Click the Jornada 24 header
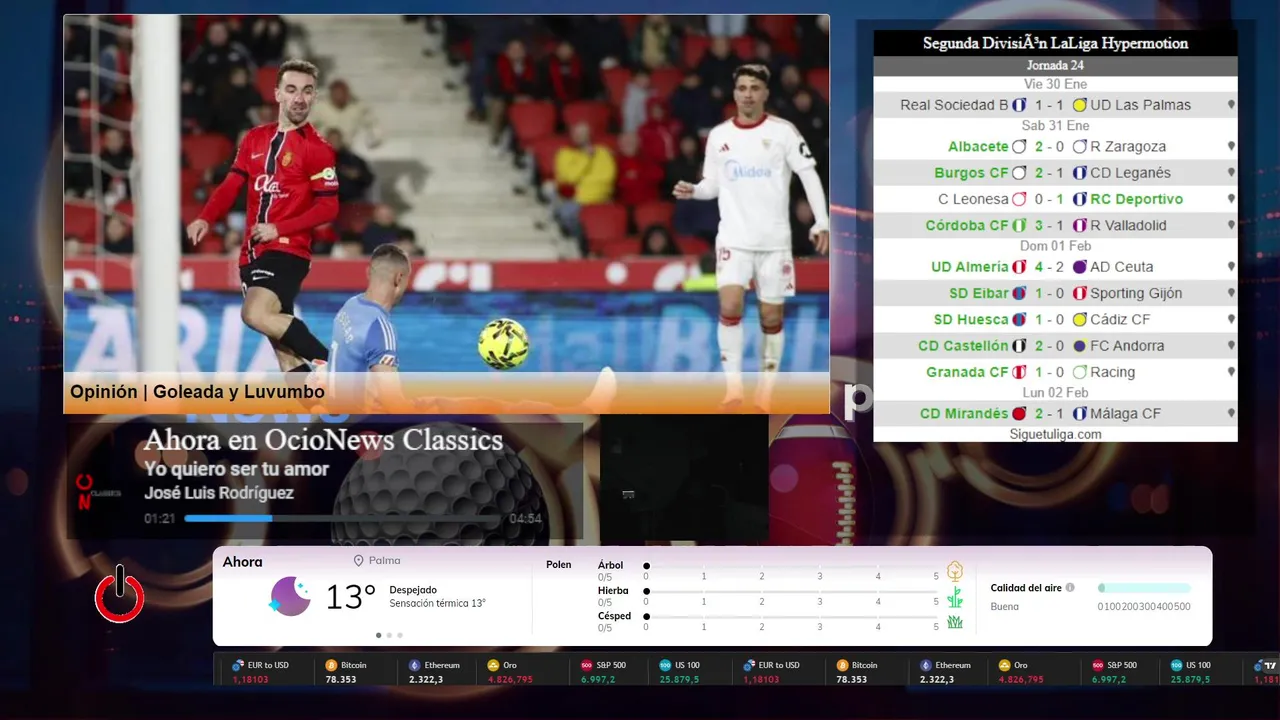 [1055, 66]
